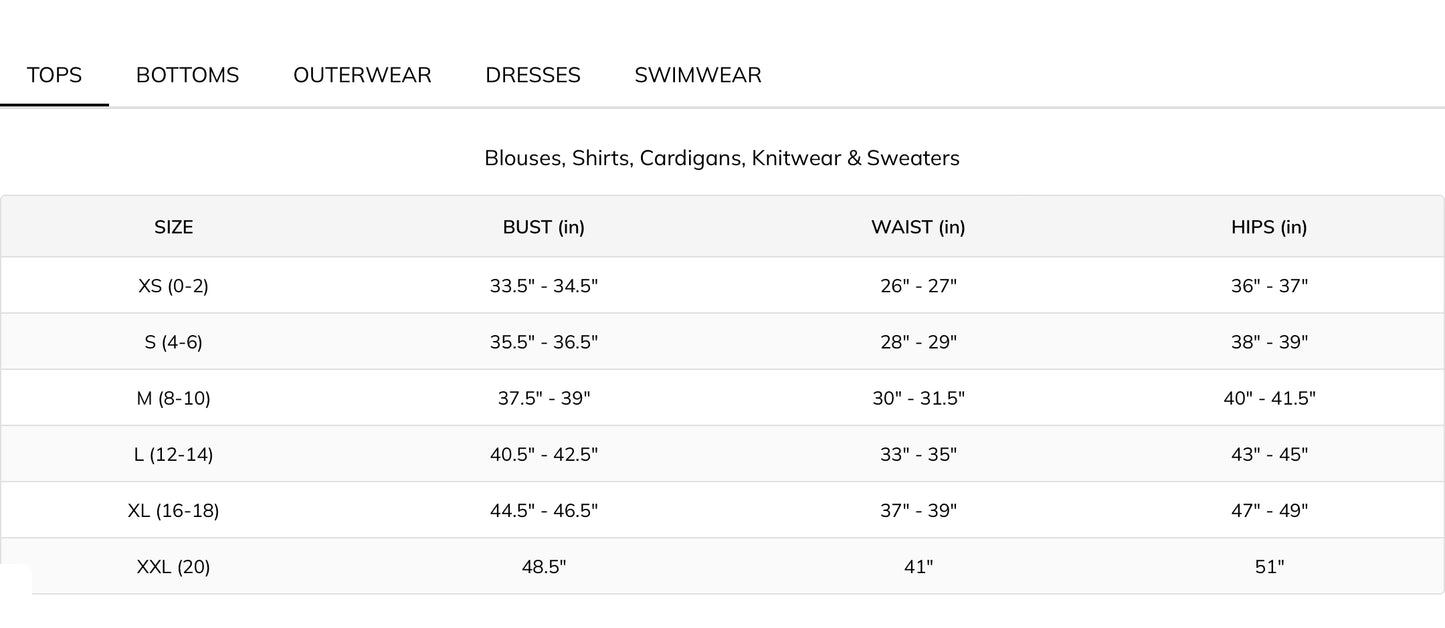The width and height of the screenshot is (1445, 628).
Task: Click the HIPS (in) column header
Action: pyautogui.click(x=1269, y=227)
